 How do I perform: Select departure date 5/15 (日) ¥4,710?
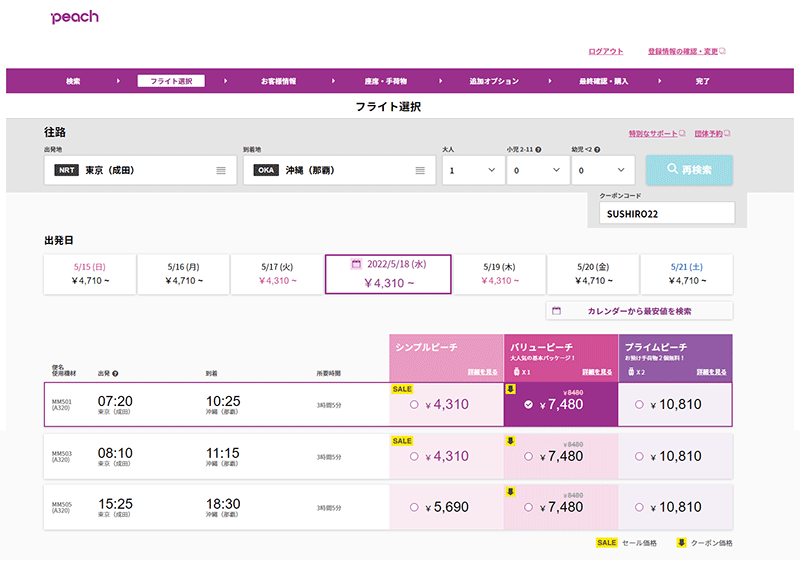(x=90, y=274)
